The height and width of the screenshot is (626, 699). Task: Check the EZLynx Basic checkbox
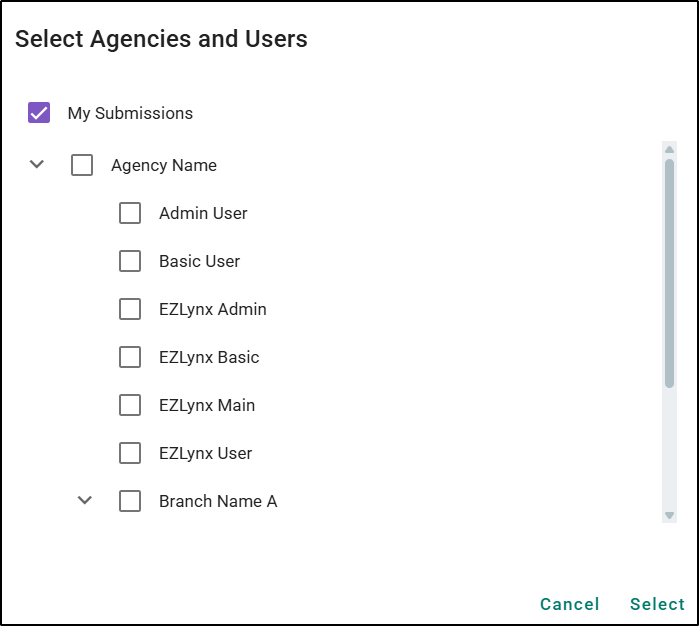point(130,357)
